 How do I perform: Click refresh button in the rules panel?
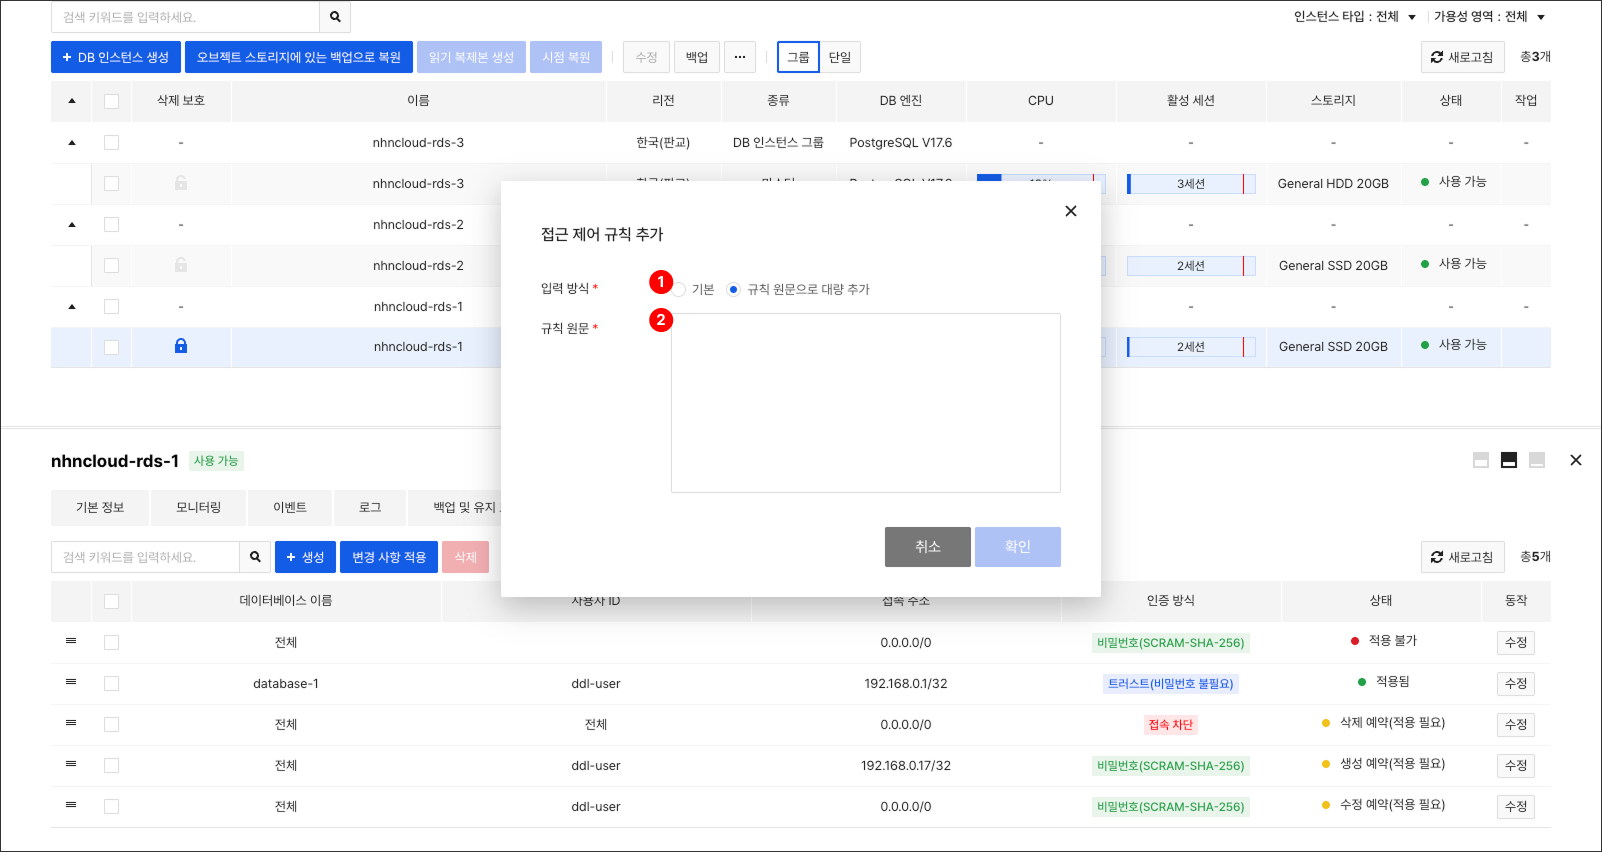[x=1461, y=557]
